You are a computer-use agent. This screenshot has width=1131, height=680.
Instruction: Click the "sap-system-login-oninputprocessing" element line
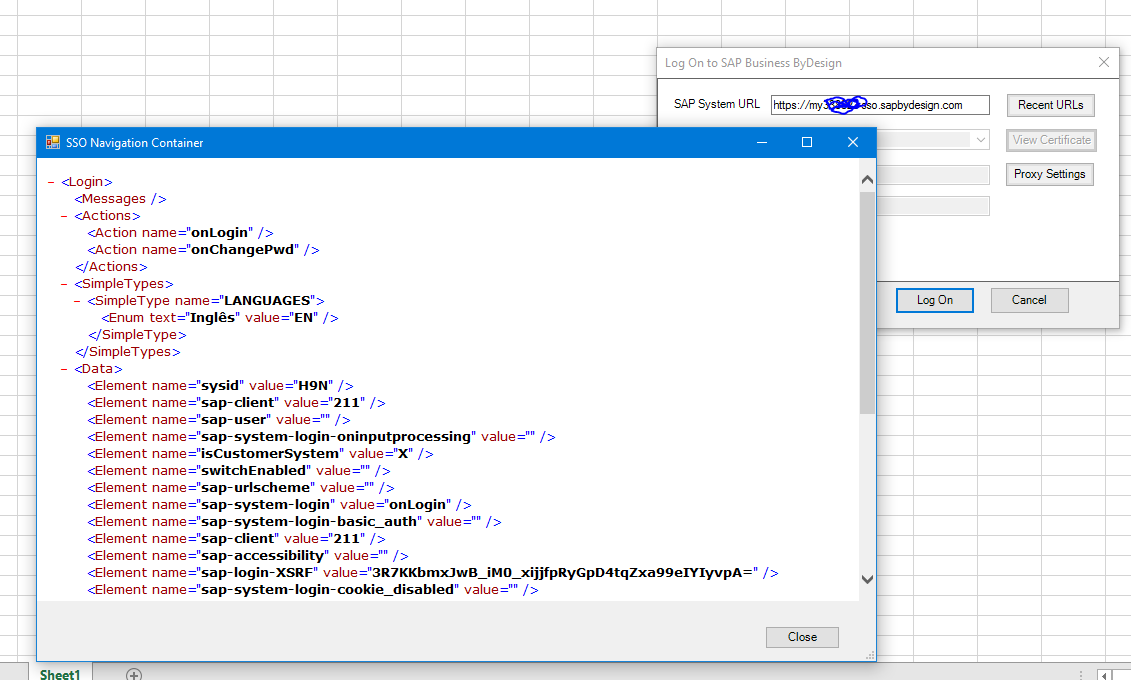pyautogui.click(x=322, y=437)
